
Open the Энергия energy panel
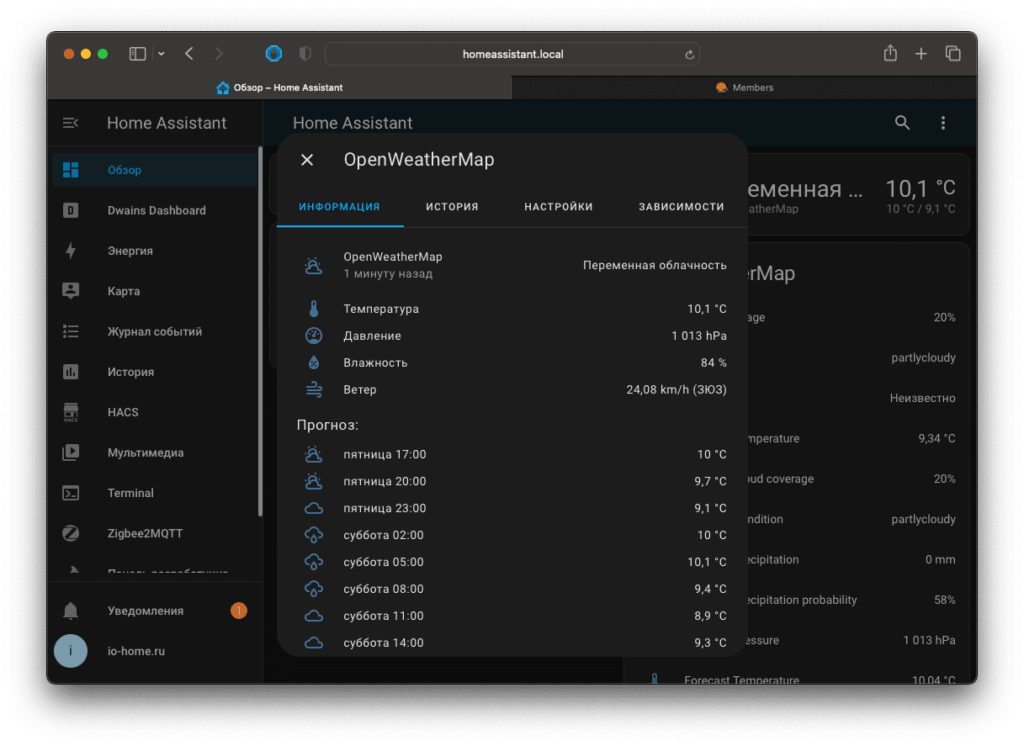[x=155, y=251]
